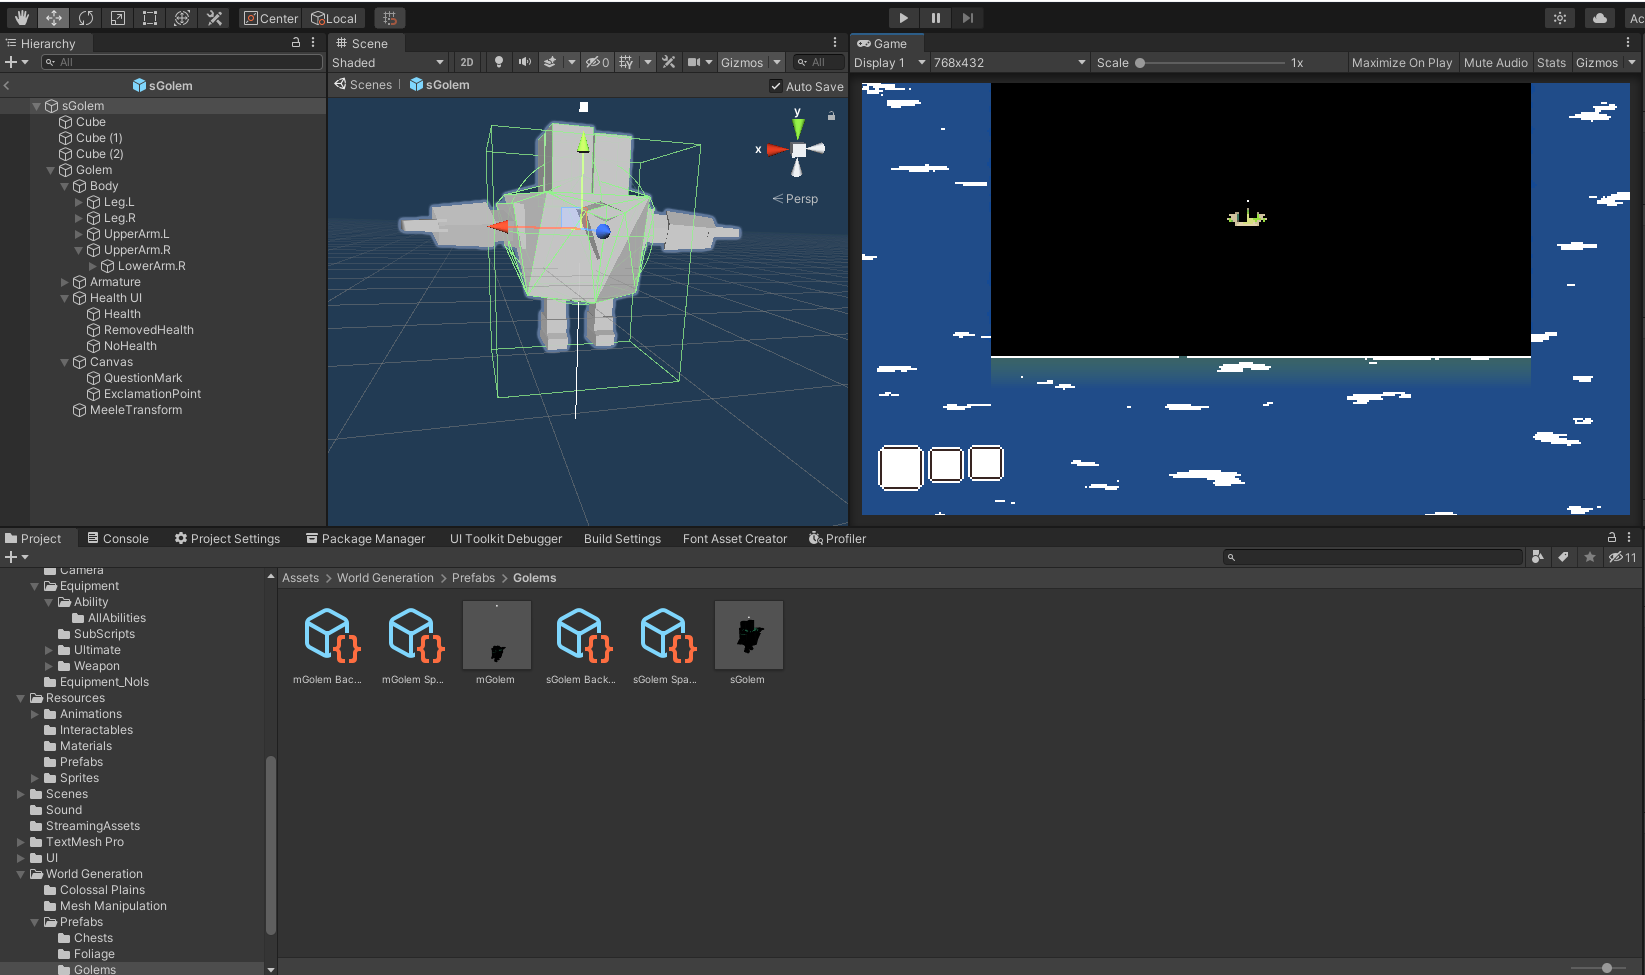Open the scene camera settings icon
The height and width of the screenshot is (975, 1645).
click(x=694, y=62)
